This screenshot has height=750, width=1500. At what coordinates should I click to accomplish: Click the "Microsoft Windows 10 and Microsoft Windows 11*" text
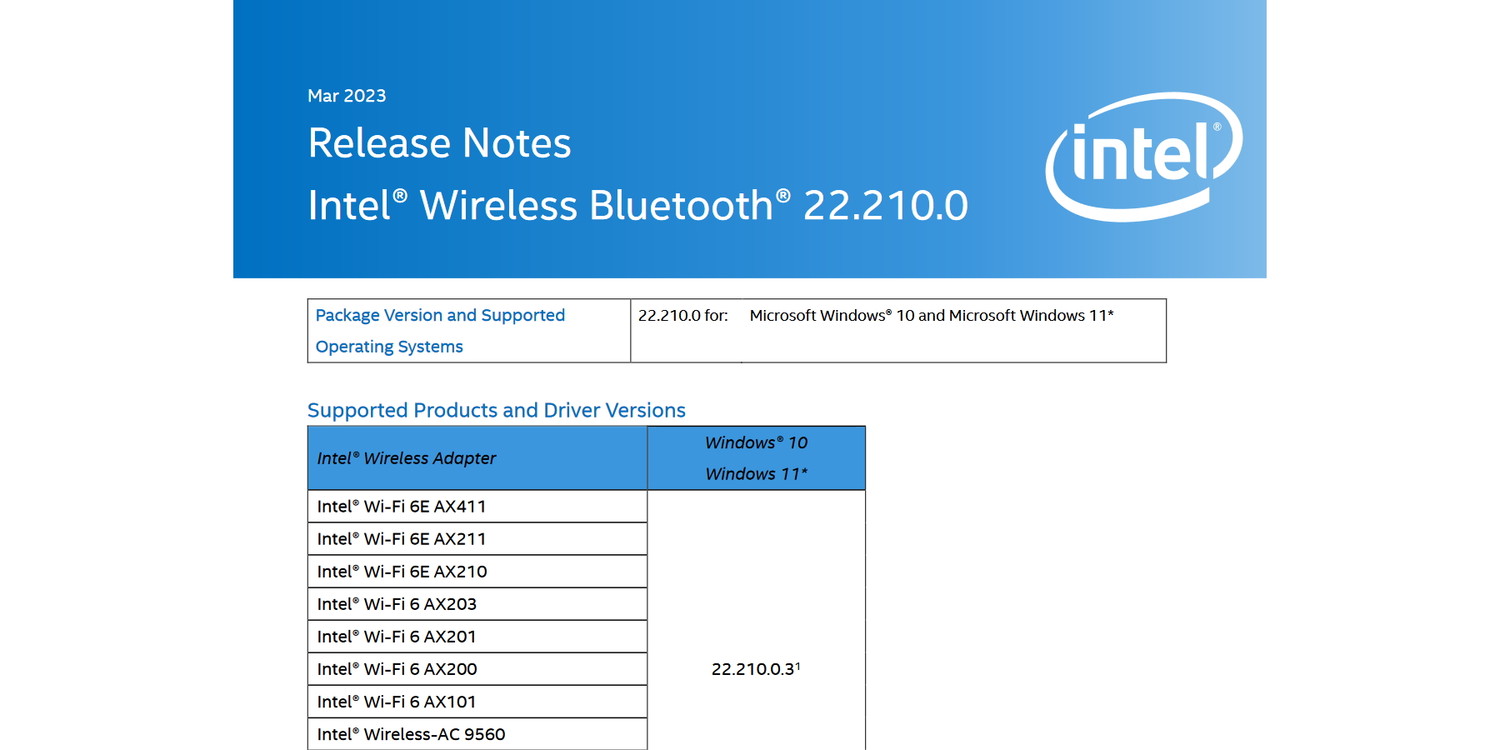[x=931, y=315]
